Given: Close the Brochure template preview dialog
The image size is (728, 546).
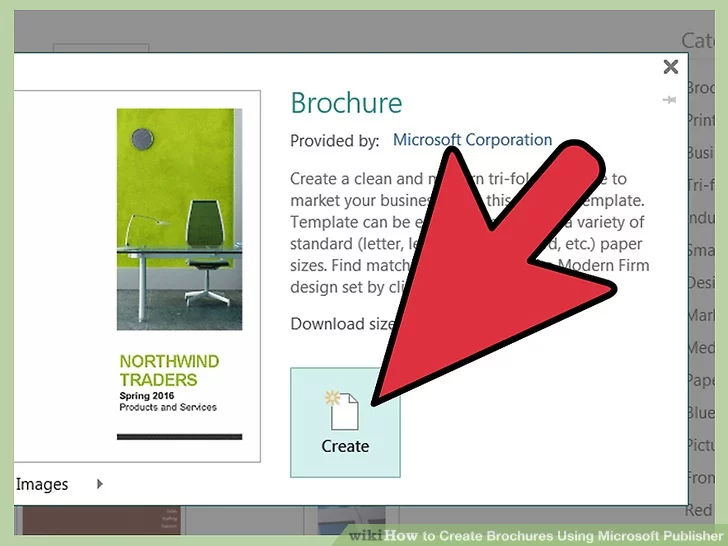Looking at the screenshot, I should (x=670, y=67).
